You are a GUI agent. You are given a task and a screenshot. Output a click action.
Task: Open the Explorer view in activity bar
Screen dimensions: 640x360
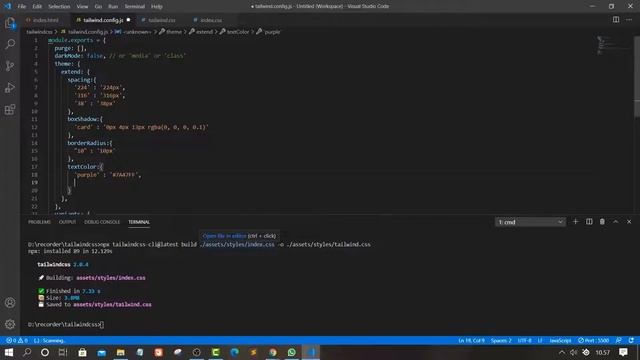pyautogui.click(x=10, y=23)
